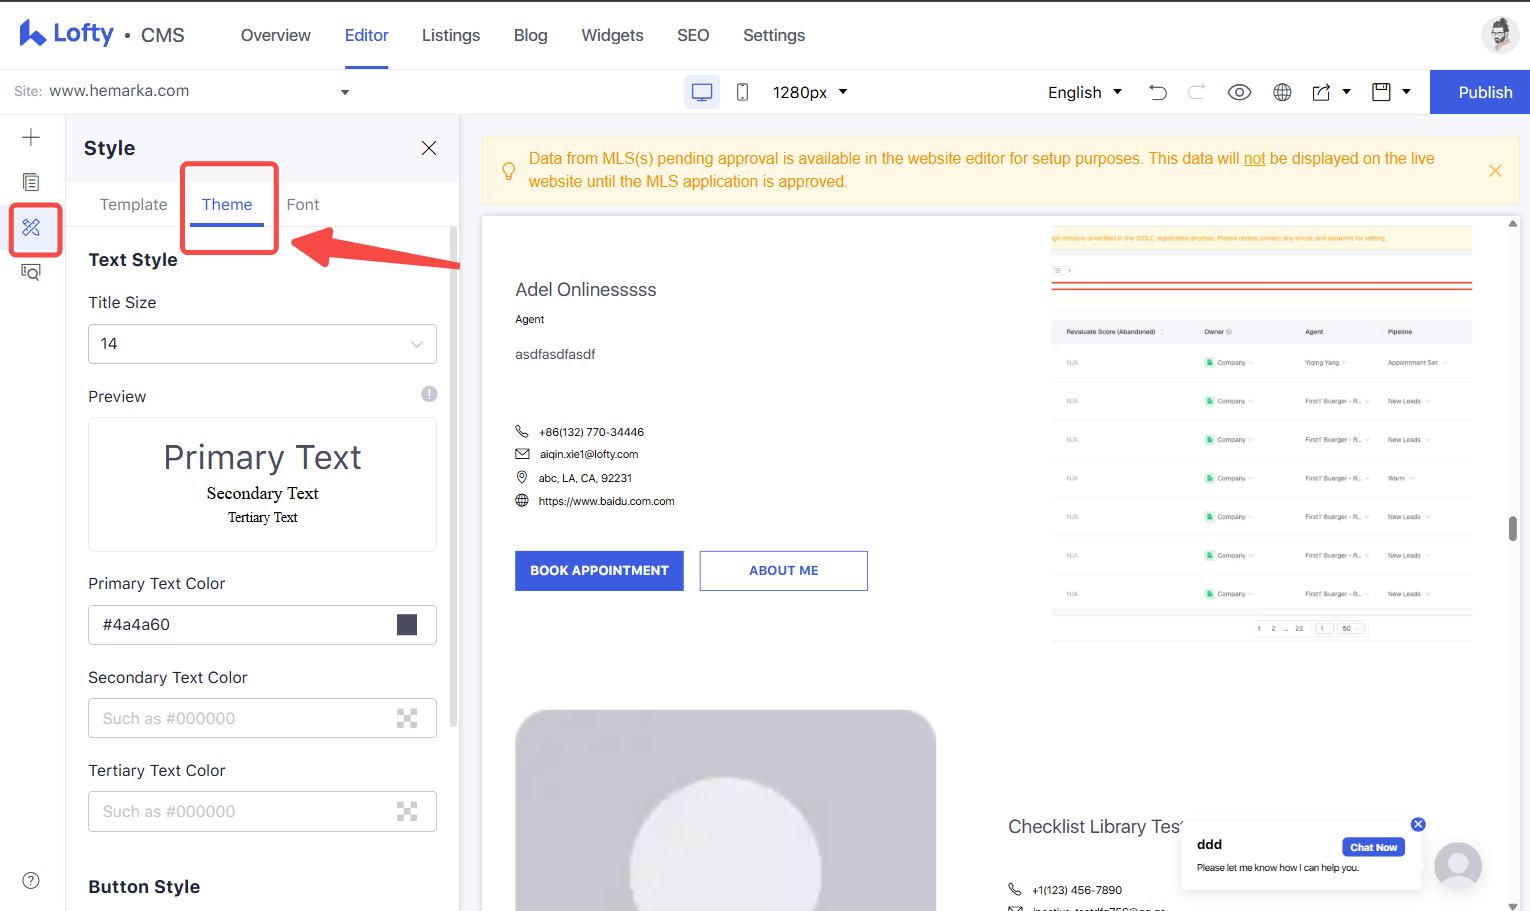Screen dimensions: 1530x911
Task: Open the Title Size dropdown
Action: tap(262, 344)
